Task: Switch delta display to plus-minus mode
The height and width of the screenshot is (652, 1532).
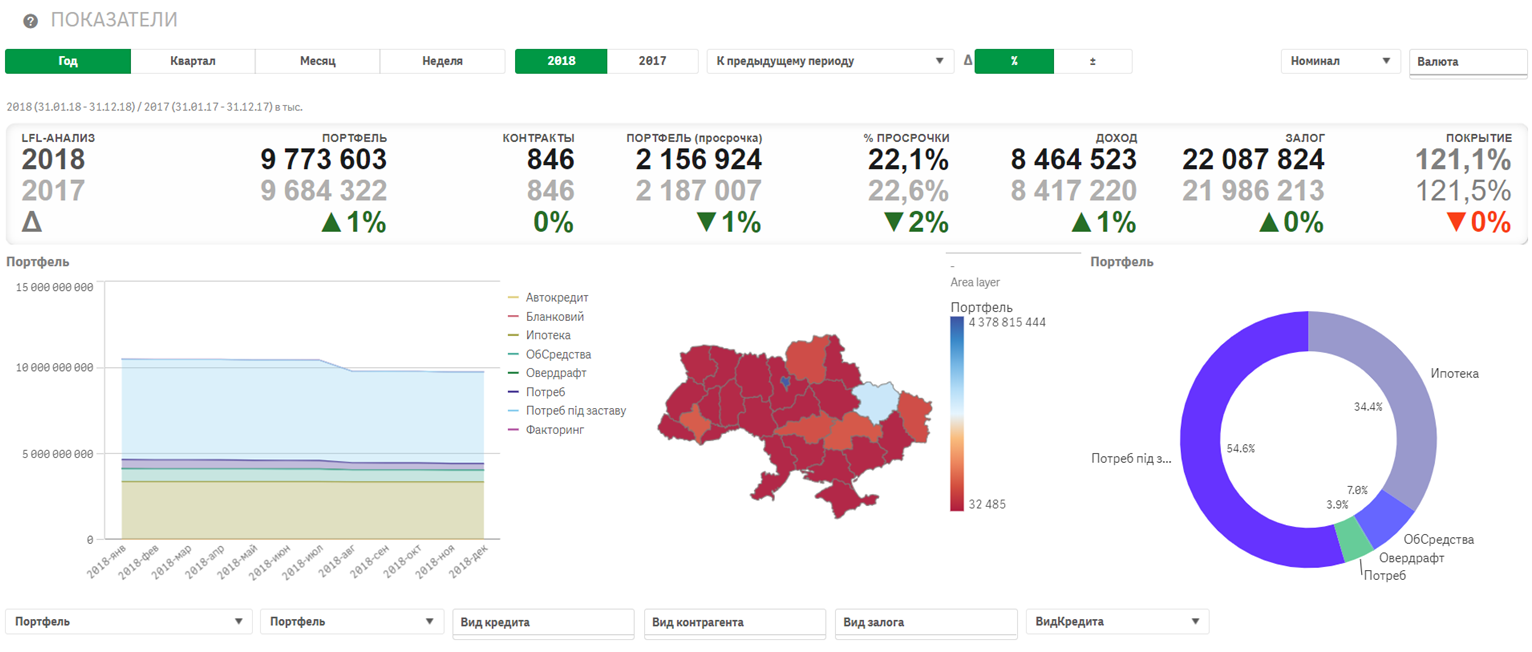Action: [1092, 61]
